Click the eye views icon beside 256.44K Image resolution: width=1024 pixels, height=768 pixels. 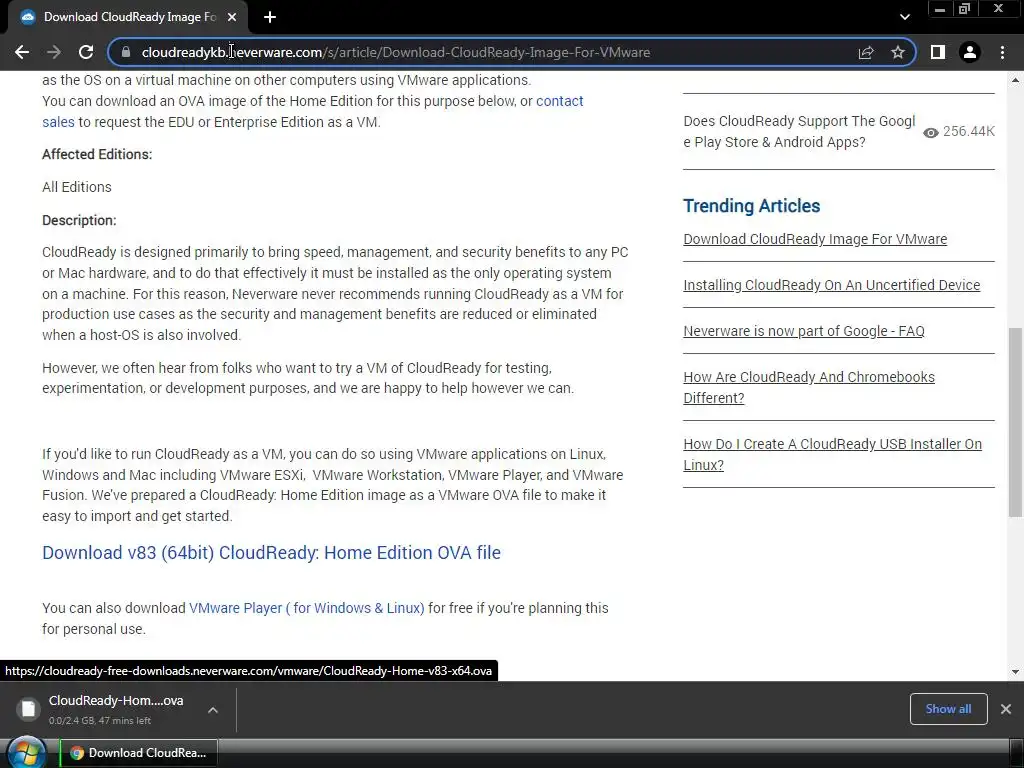(x=931, y=133)
